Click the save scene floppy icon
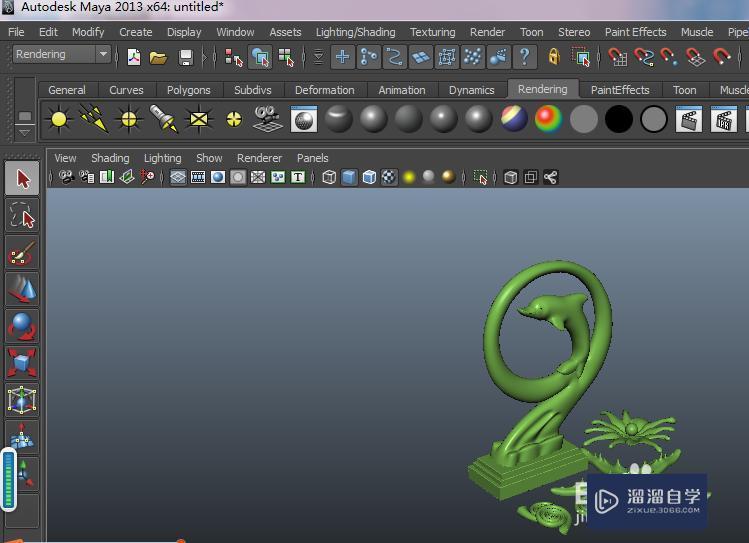Screen dimensions: 749x543 tap(186, 57)
